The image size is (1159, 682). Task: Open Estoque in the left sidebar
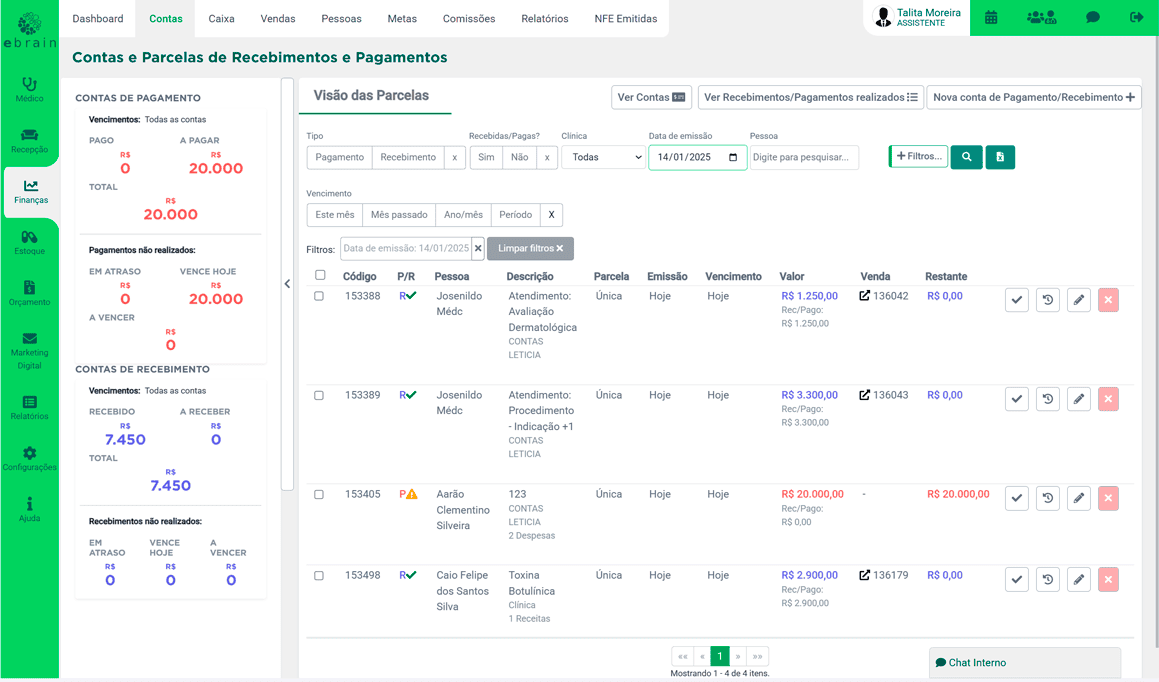(x=29, y=243)
